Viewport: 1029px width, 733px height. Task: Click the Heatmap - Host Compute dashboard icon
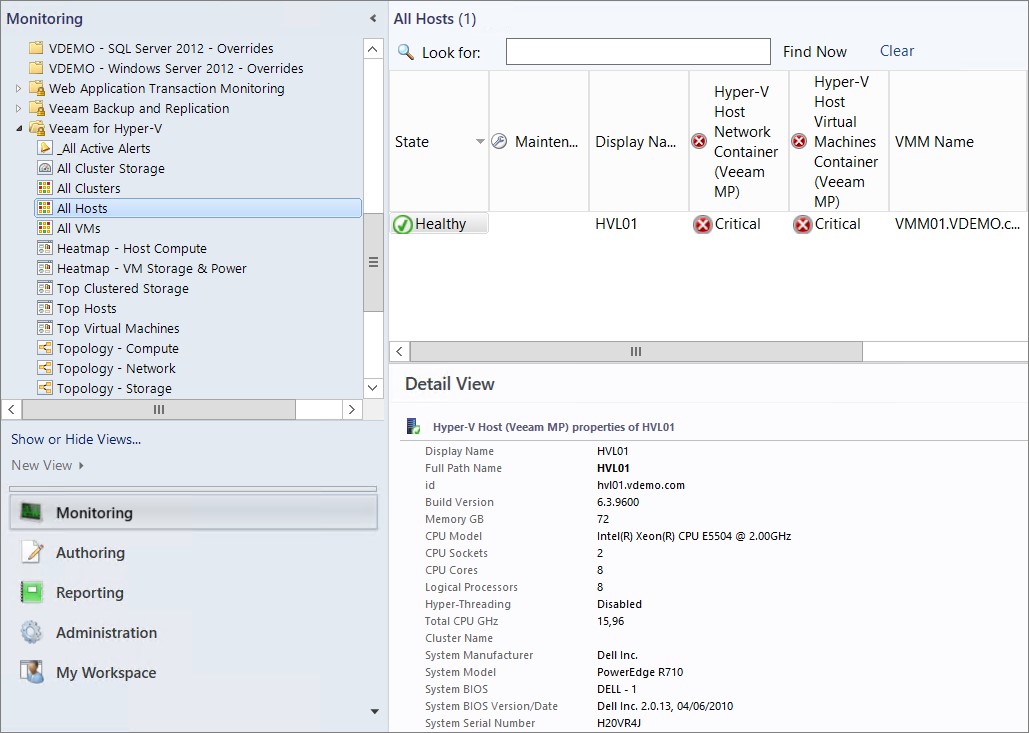(45, 248)
